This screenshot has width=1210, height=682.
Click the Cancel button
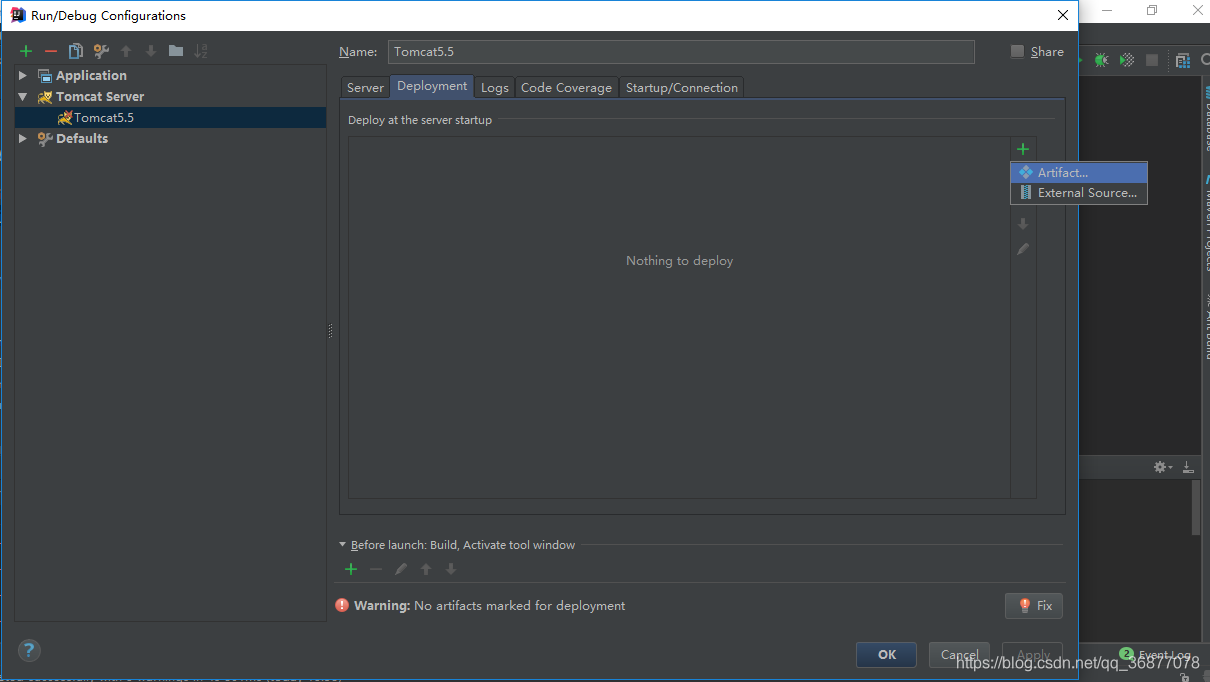(x=960, y=654)
